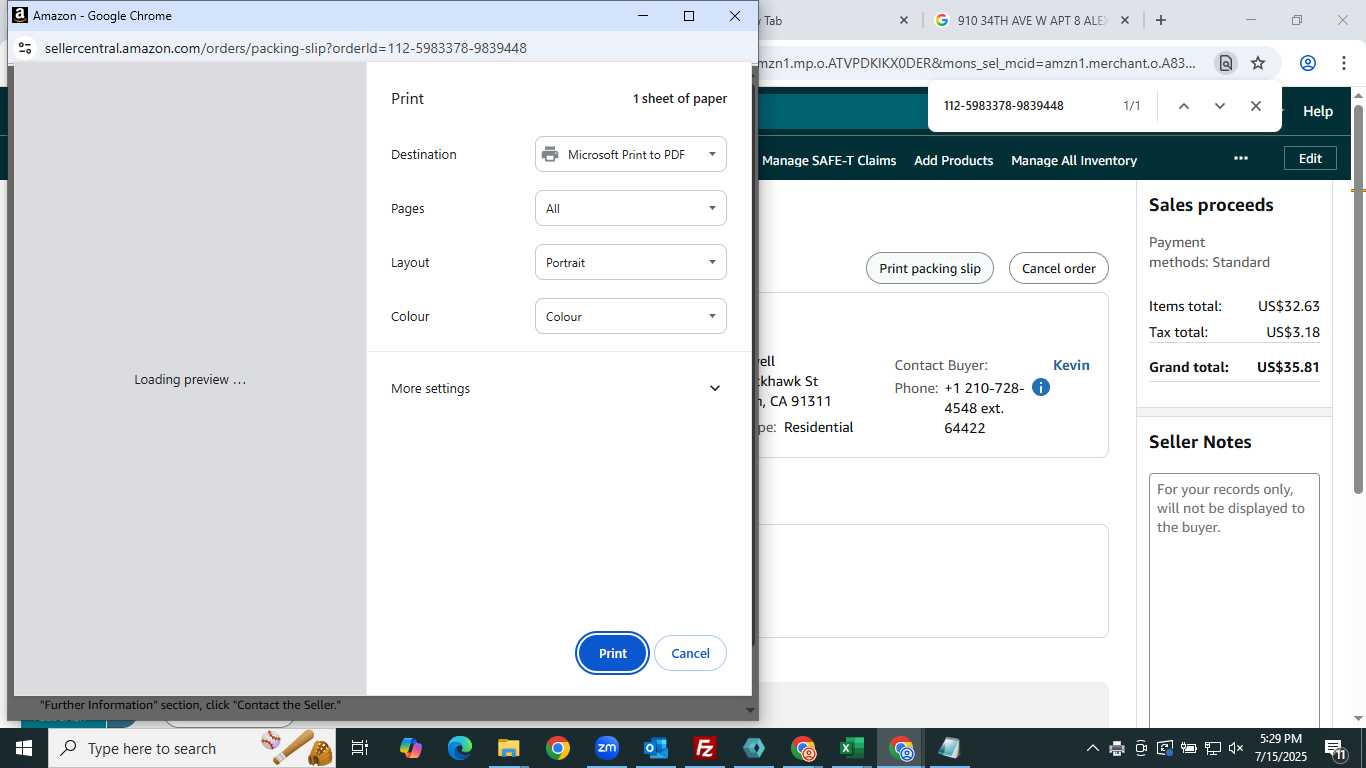This screenshot has height=768, width=1366.
Task: Click the site info icon in popup address bar
Action: (25, 48)
